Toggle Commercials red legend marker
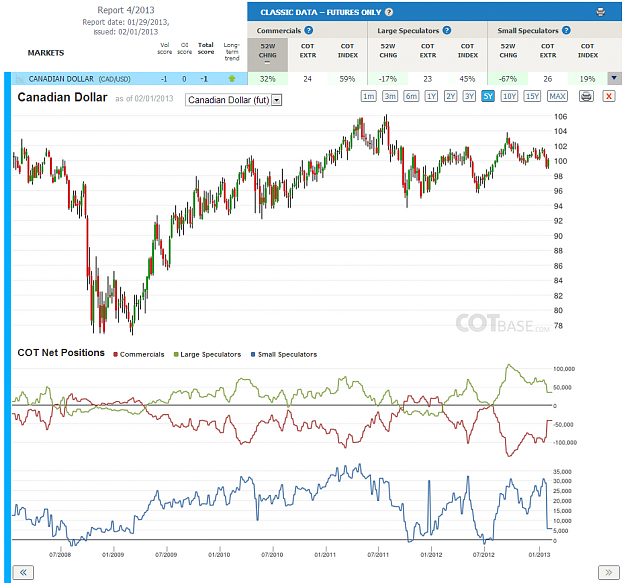This screenshot has height=583, width=625. (x=115, y=355)
